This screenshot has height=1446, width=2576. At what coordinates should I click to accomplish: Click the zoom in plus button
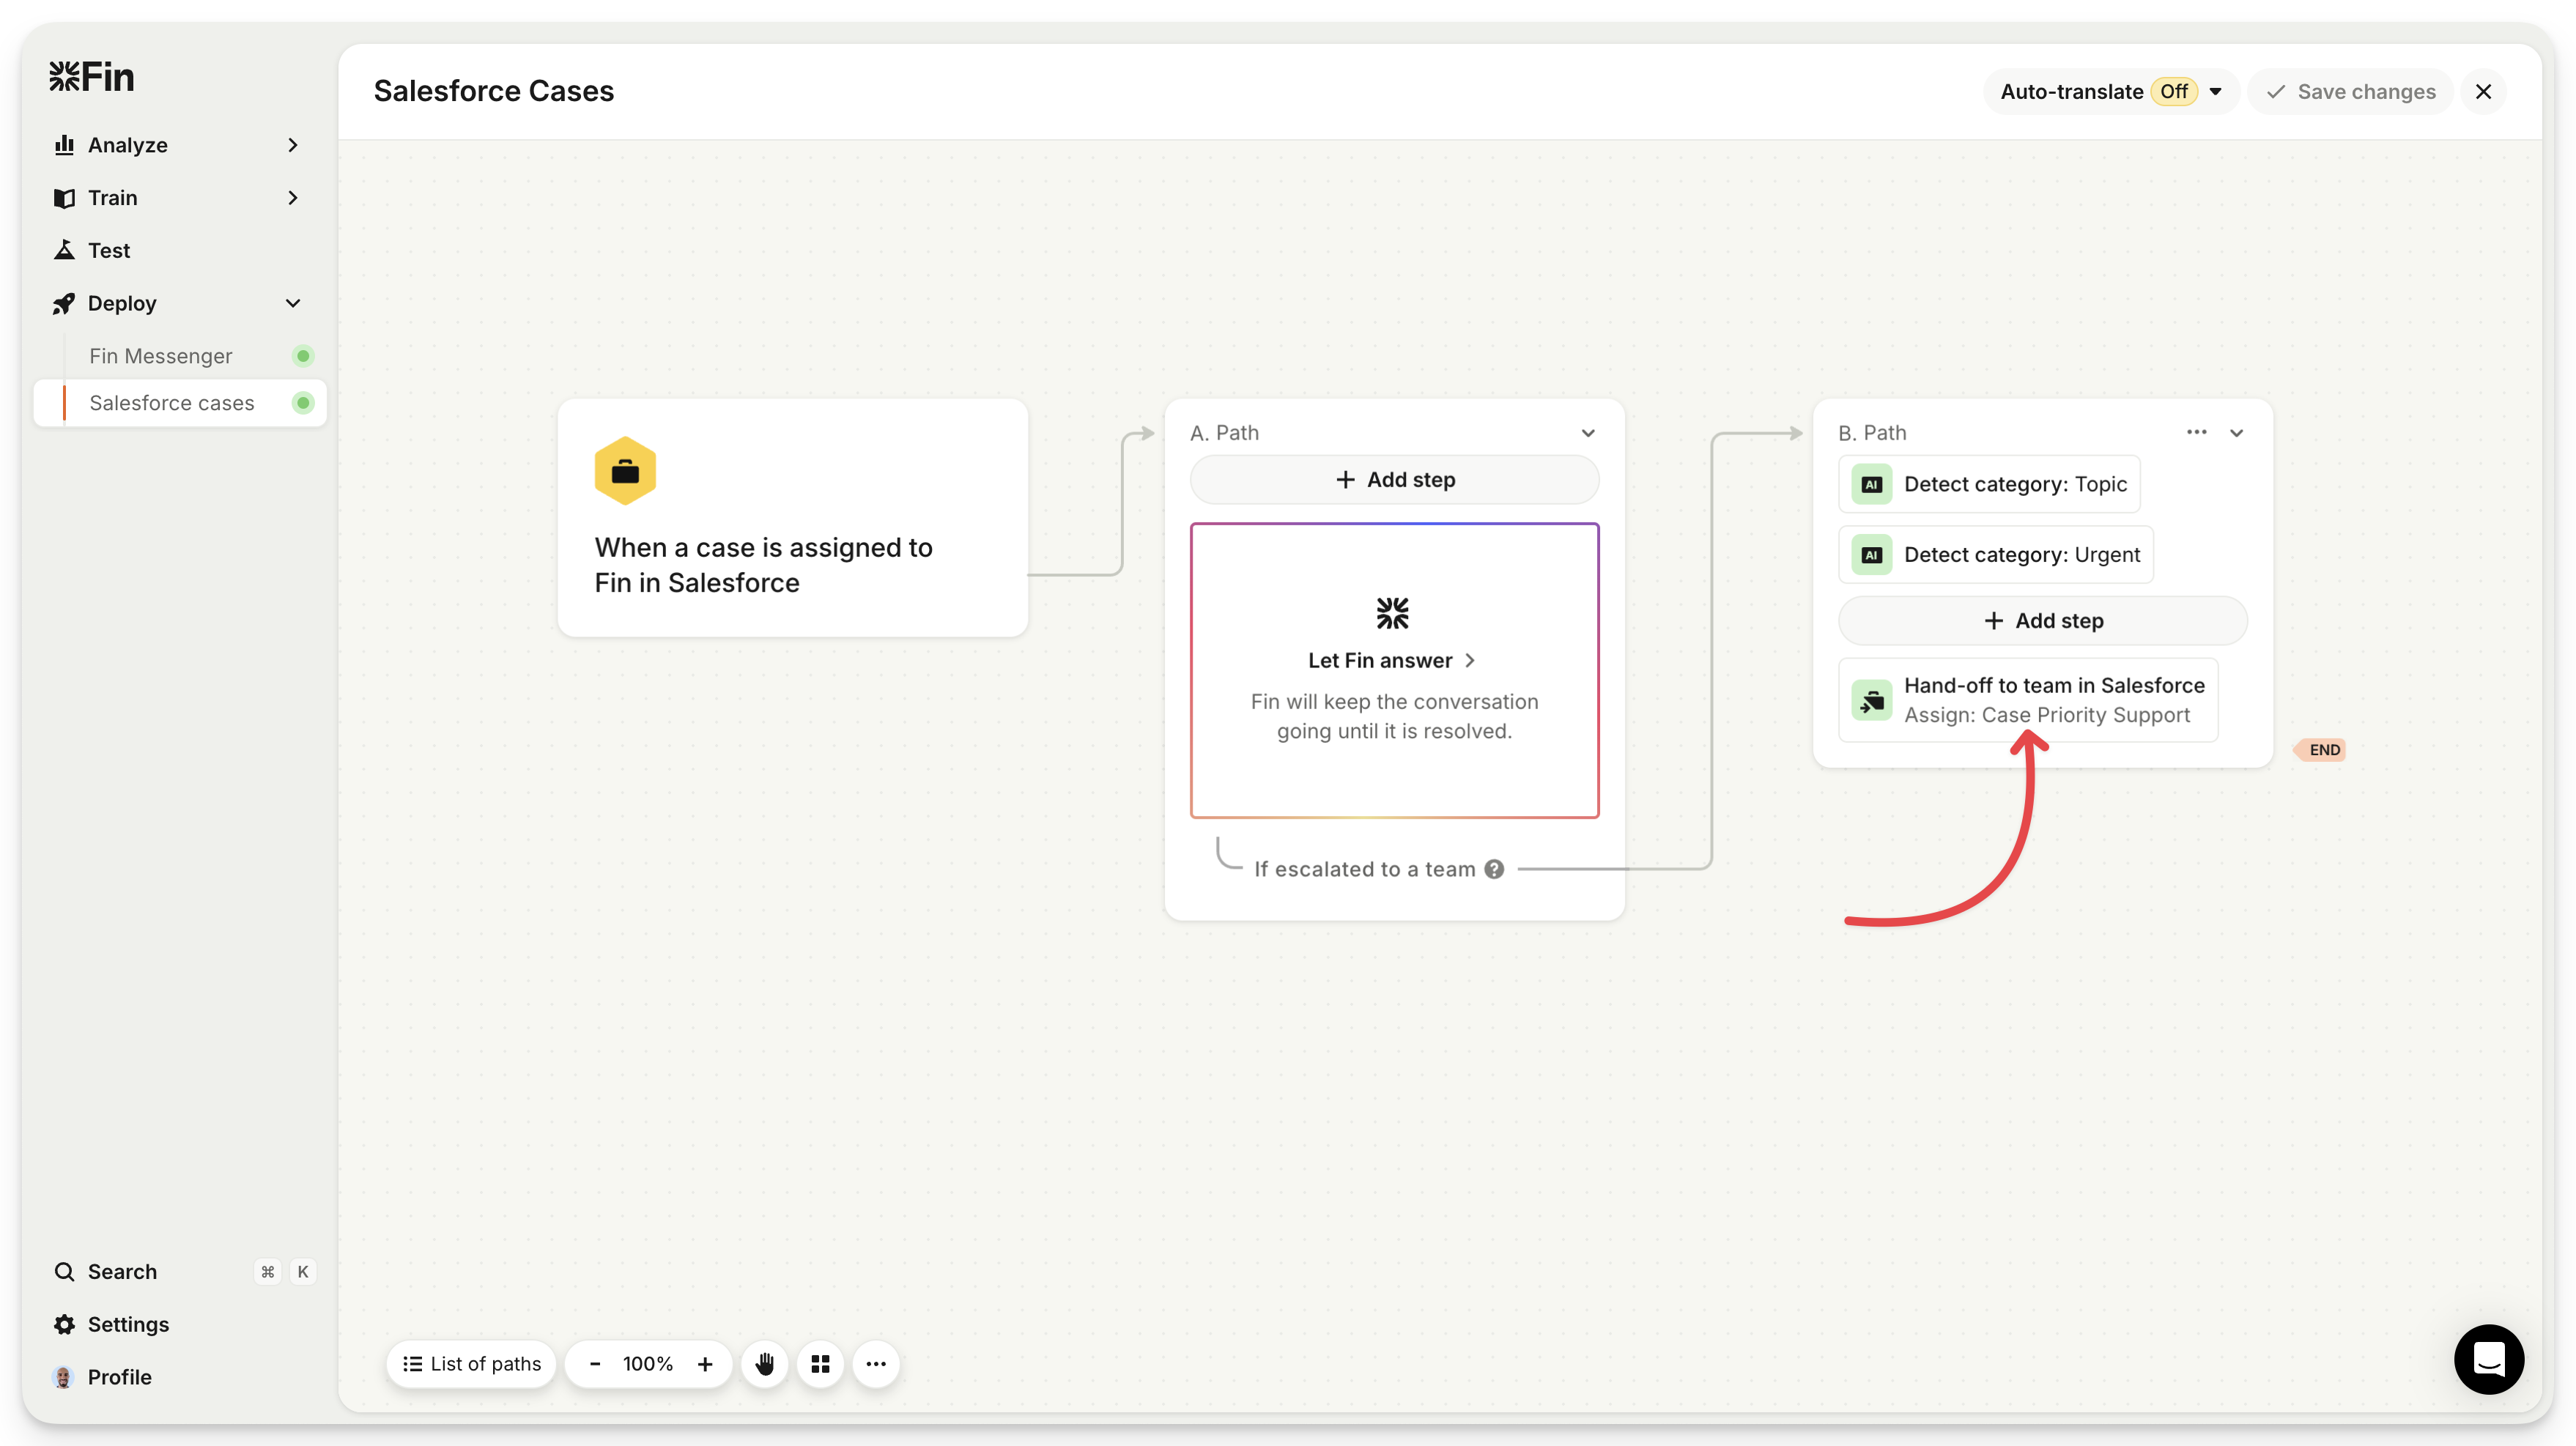(x=705, y=1364)
